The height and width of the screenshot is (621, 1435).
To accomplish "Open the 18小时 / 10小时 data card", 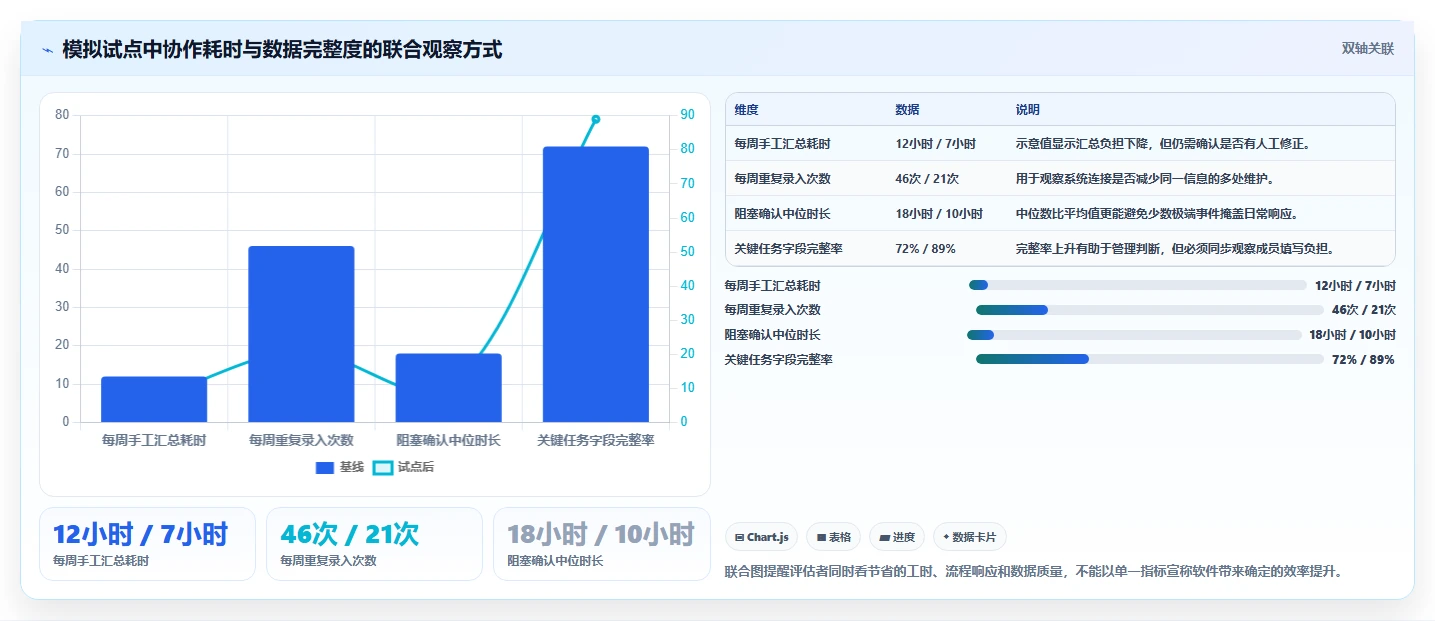I will pos(601,544).
